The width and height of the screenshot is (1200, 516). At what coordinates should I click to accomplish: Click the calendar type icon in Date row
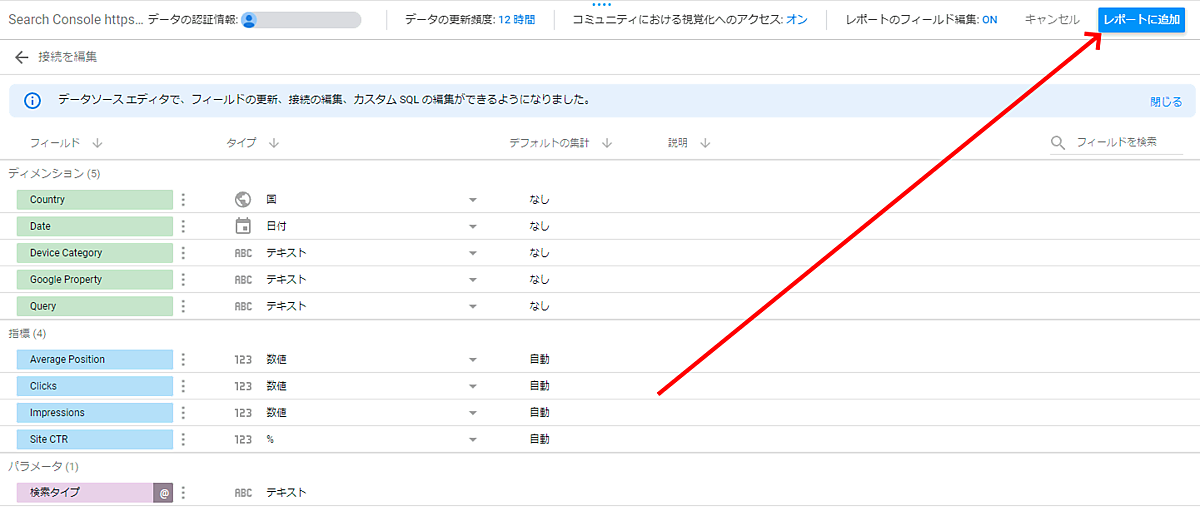tap(243, 226)
